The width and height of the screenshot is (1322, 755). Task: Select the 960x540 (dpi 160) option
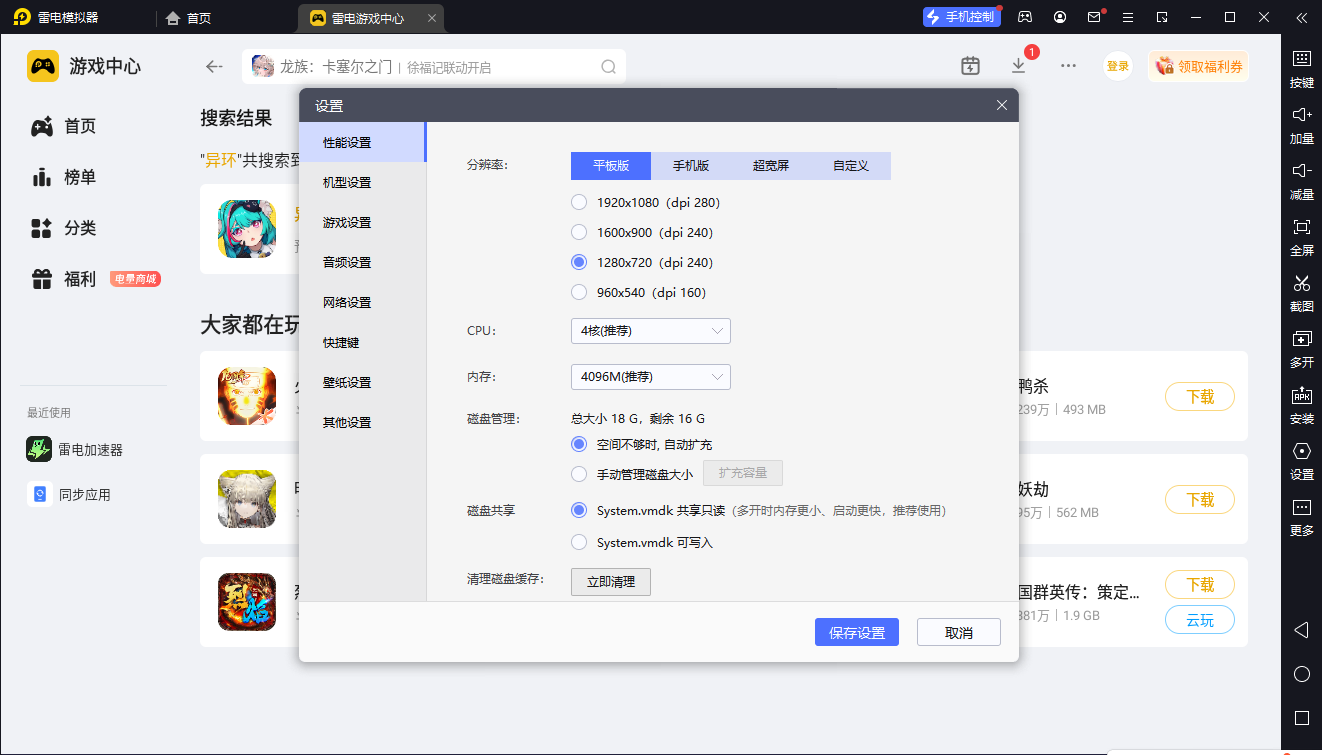(579, 293)
